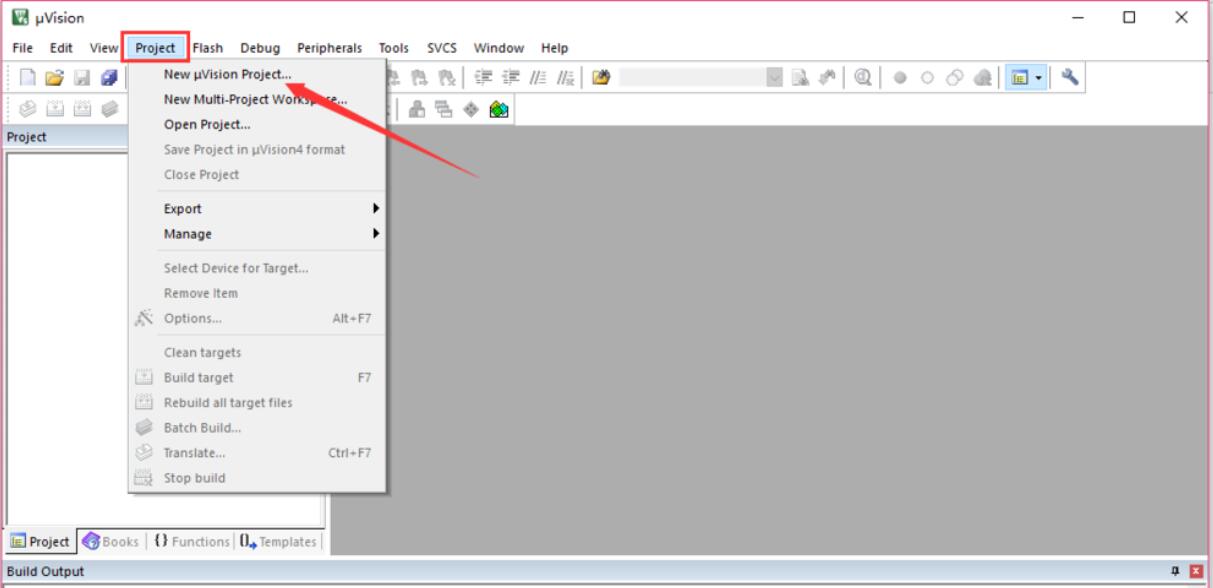Click Options... Alt+F7 menu entry
This screenshot has height=588, width=1213.
tap(257, 318)
